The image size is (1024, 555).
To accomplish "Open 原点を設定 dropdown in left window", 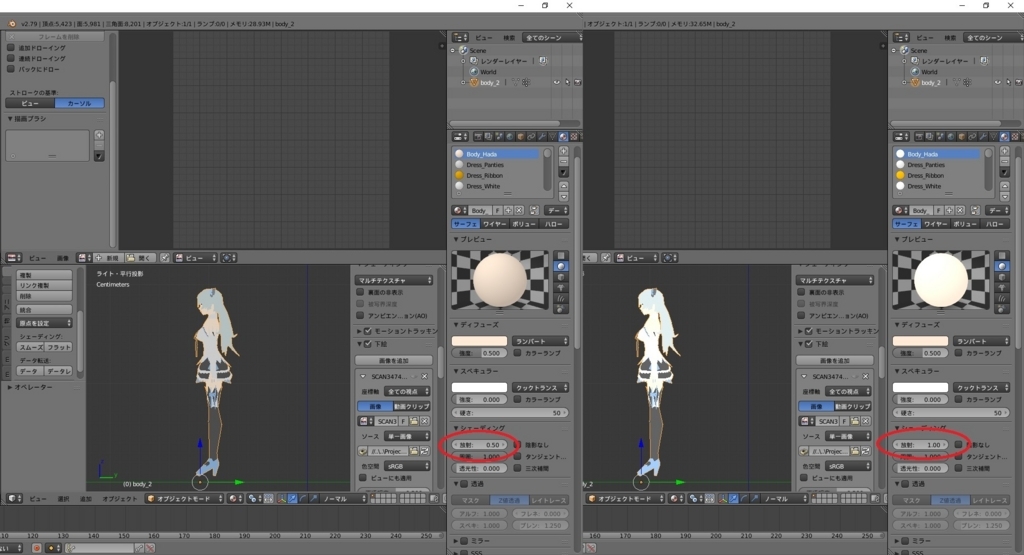I will click(x=44, y=323).
